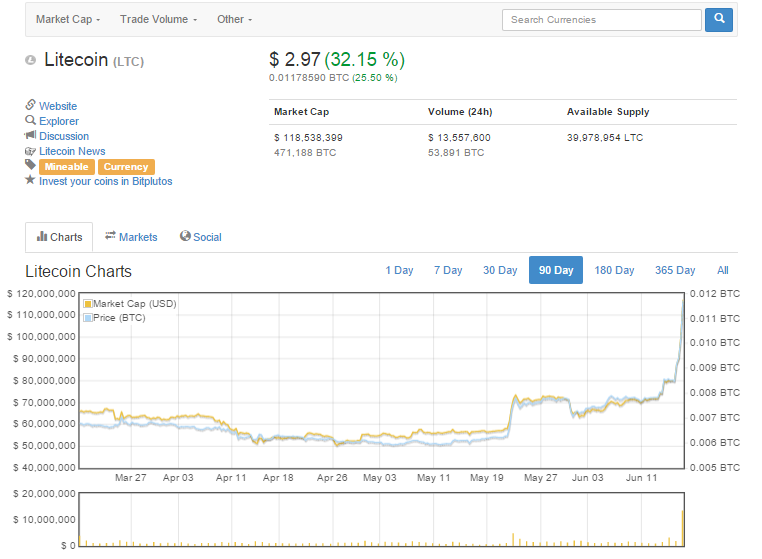This screenshot has height=559, width=762.
Task: Open the Other dropdown menu
Action: click(234, 19)
